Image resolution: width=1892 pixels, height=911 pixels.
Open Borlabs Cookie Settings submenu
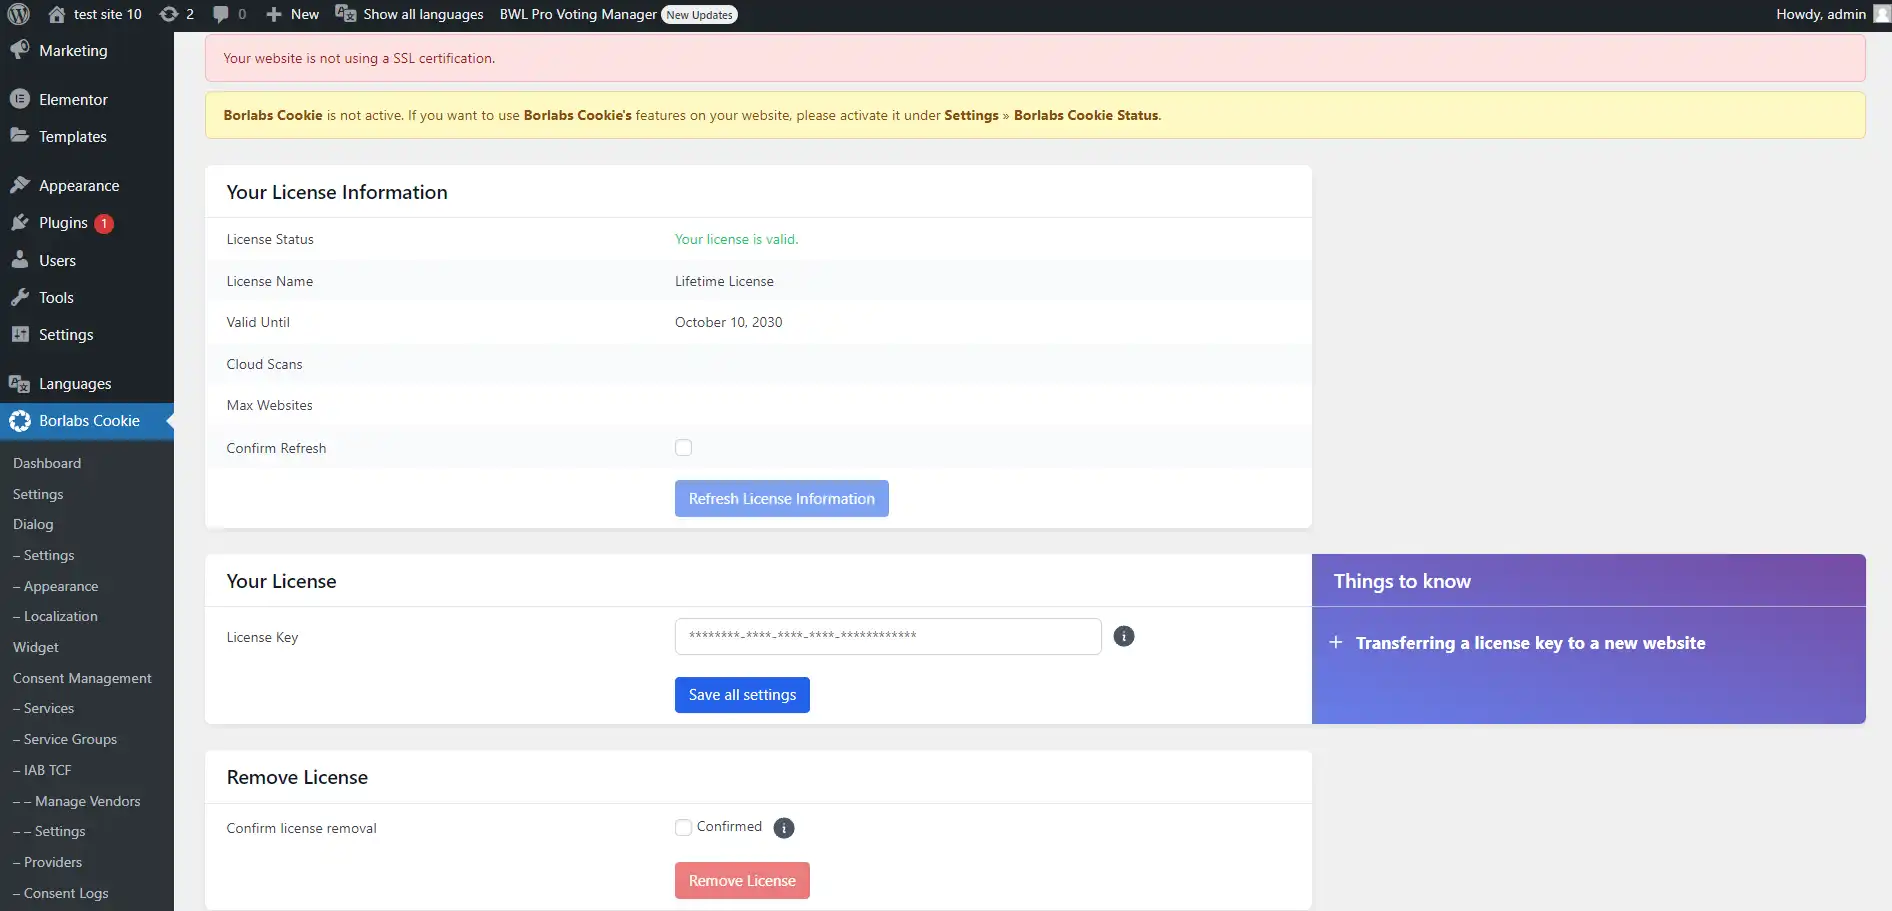(38, 494)
